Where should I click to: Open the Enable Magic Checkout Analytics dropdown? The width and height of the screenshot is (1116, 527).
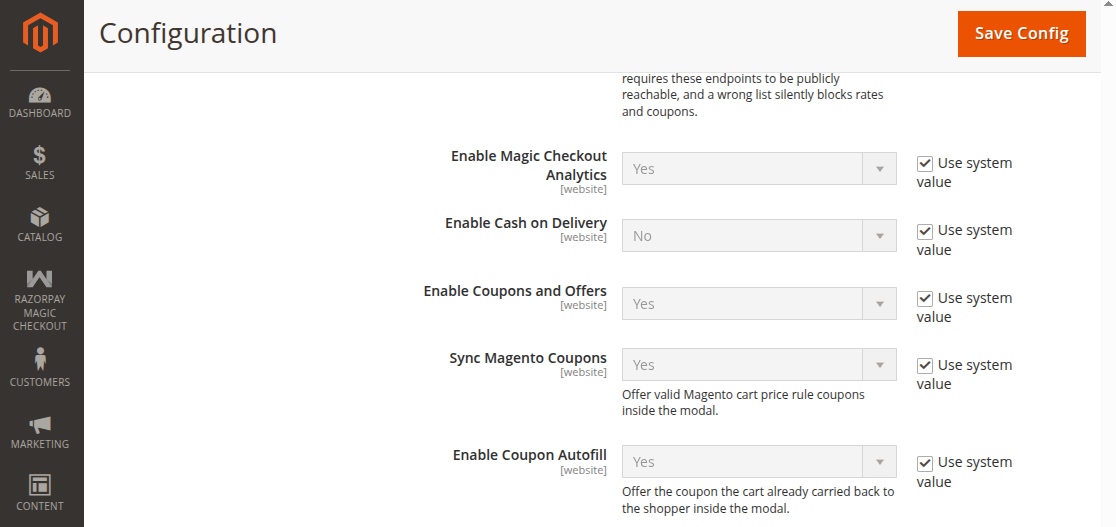(759, 169)
